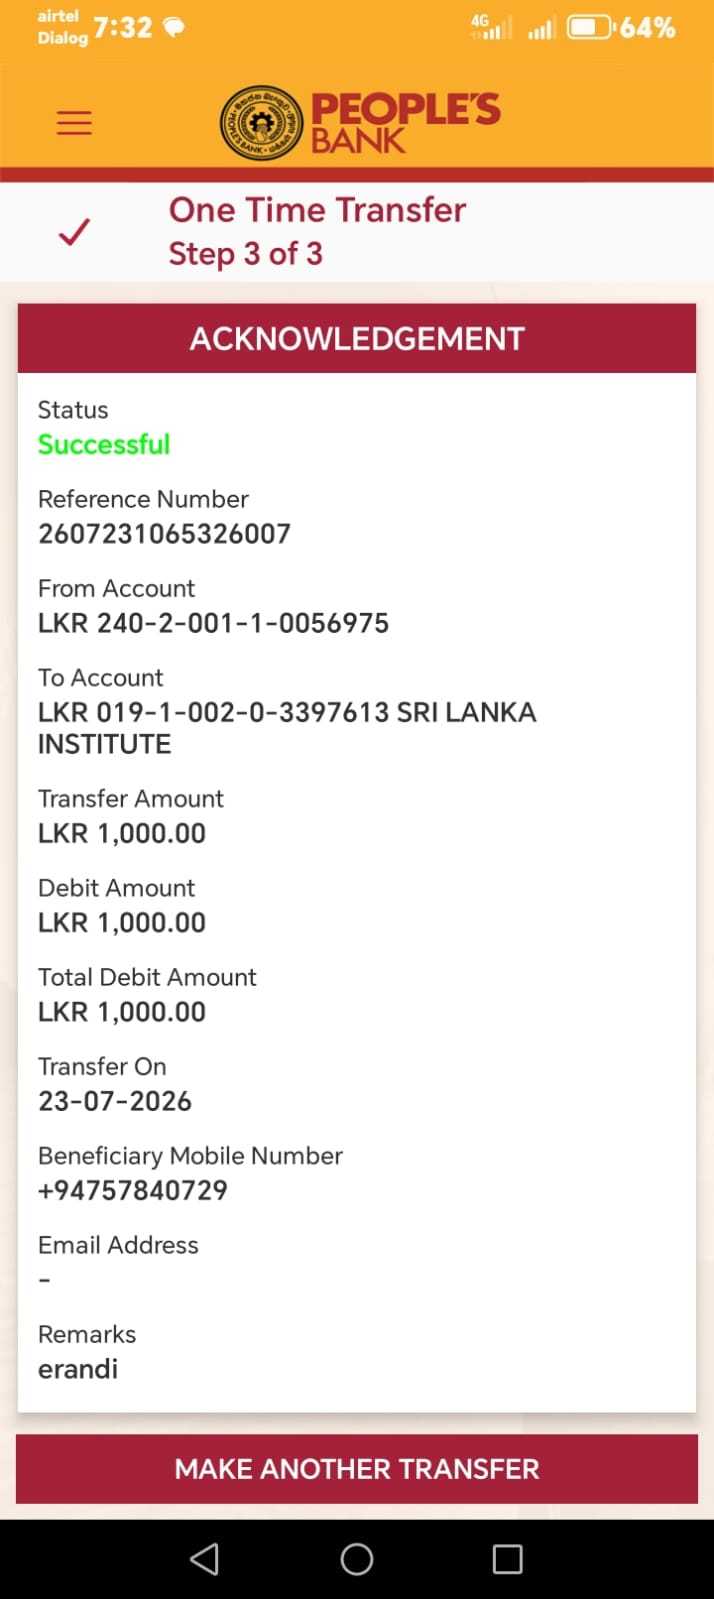Tap the People's Bank emblem logo
The image size is (714, 1599).
[x=261, y=123]
